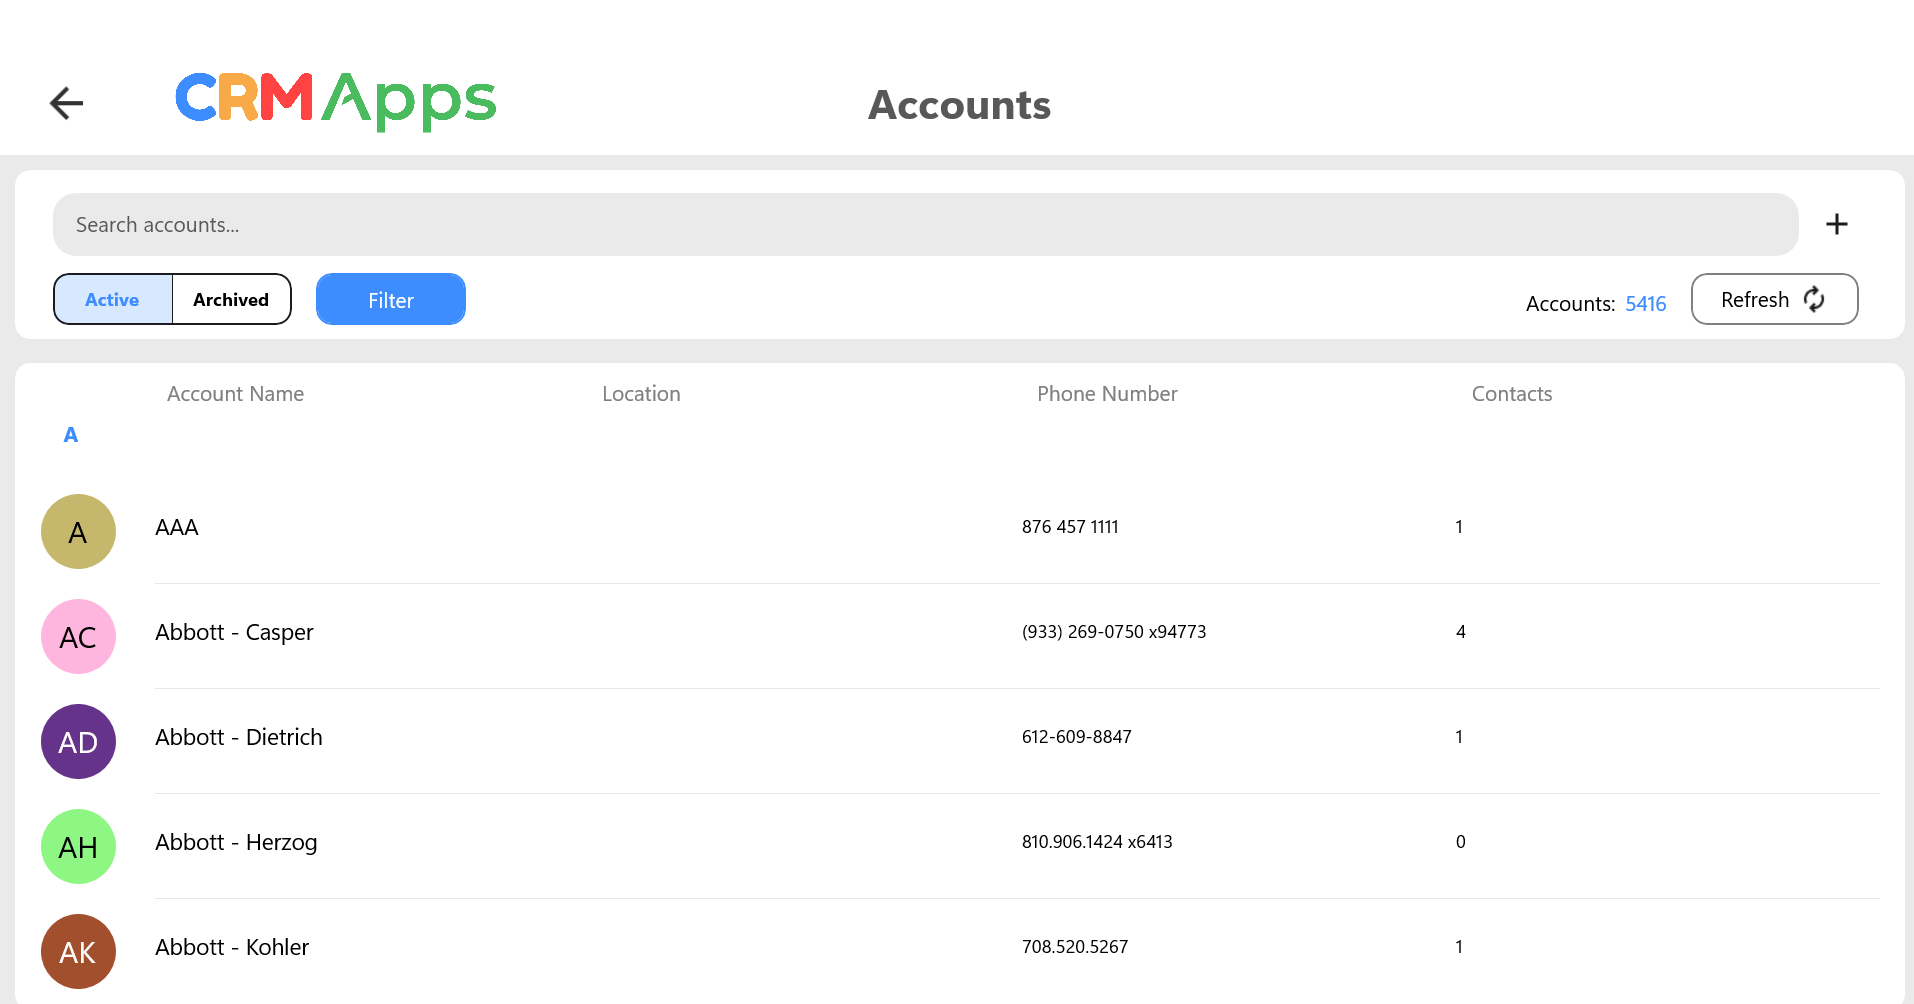Click the Phone Number column header

tap(1107, 394)
